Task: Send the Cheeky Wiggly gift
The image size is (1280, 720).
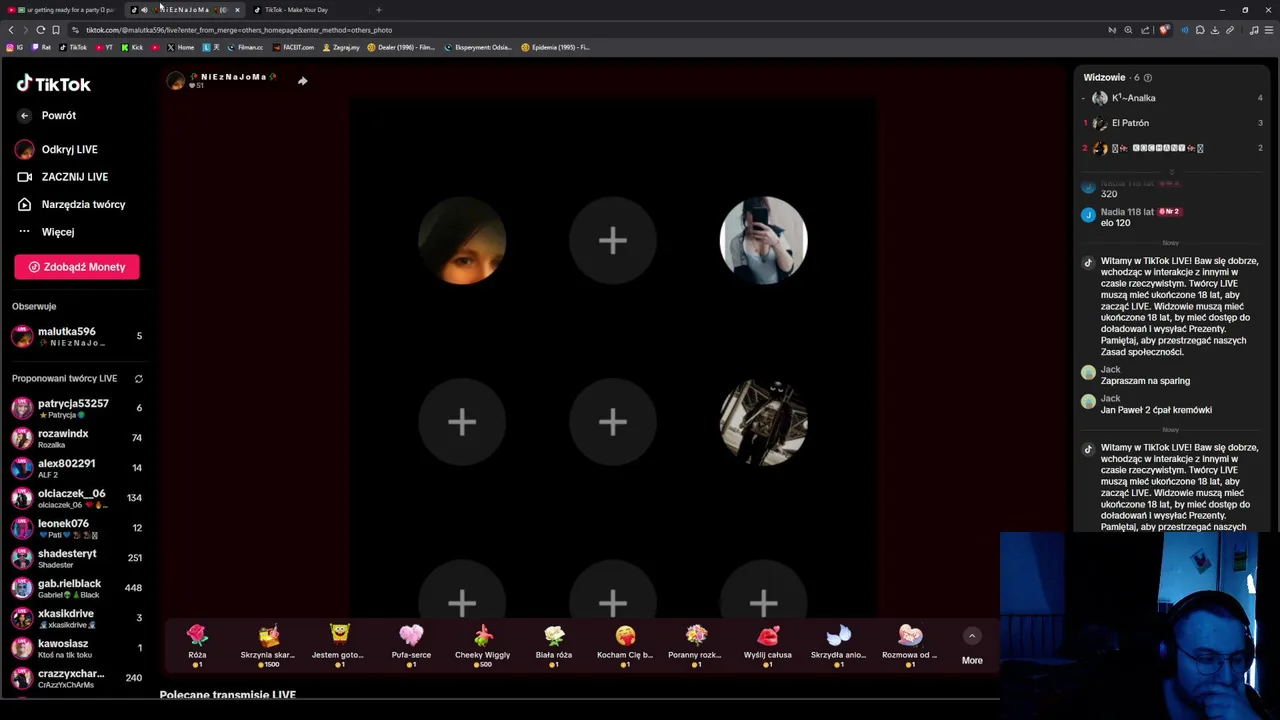Action: [x=483, y=645]
